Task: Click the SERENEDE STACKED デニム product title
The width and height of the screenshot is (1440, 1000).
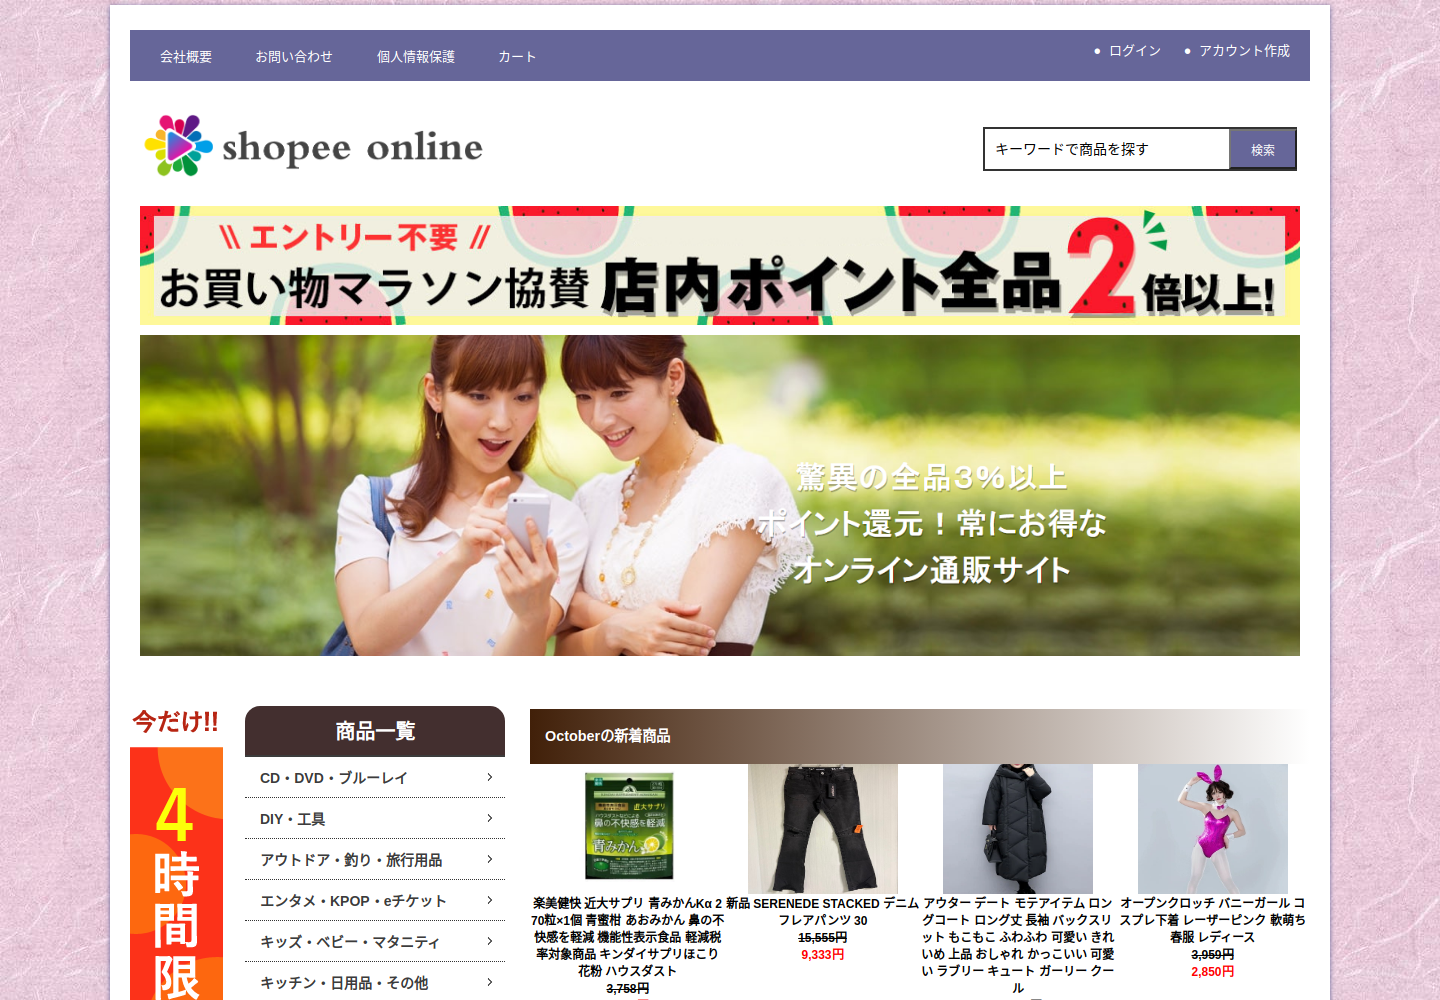Action: point(823,912)
